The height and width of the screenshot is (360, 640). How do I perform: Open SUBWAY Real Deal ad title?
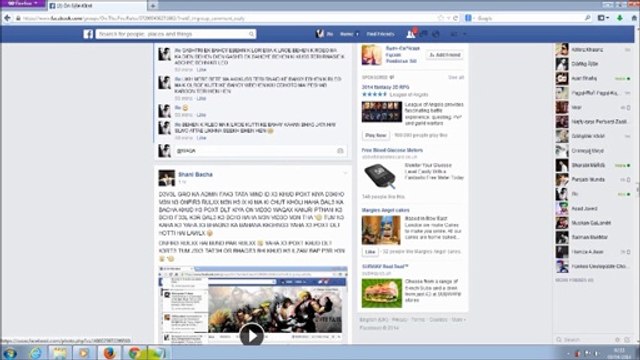point(385,267)
